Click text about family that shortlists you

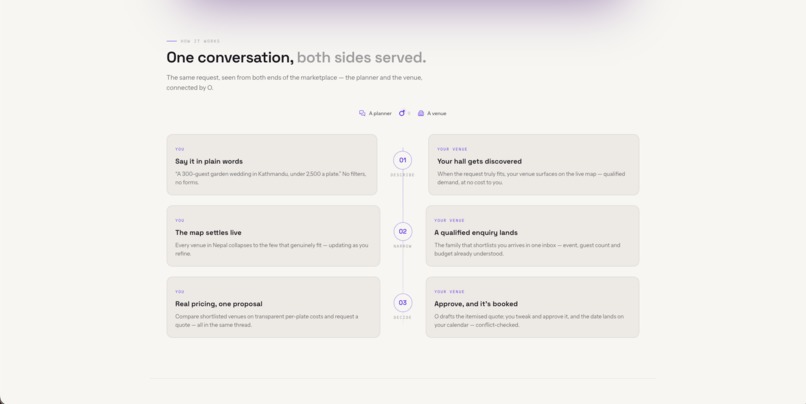coord(527,249)
